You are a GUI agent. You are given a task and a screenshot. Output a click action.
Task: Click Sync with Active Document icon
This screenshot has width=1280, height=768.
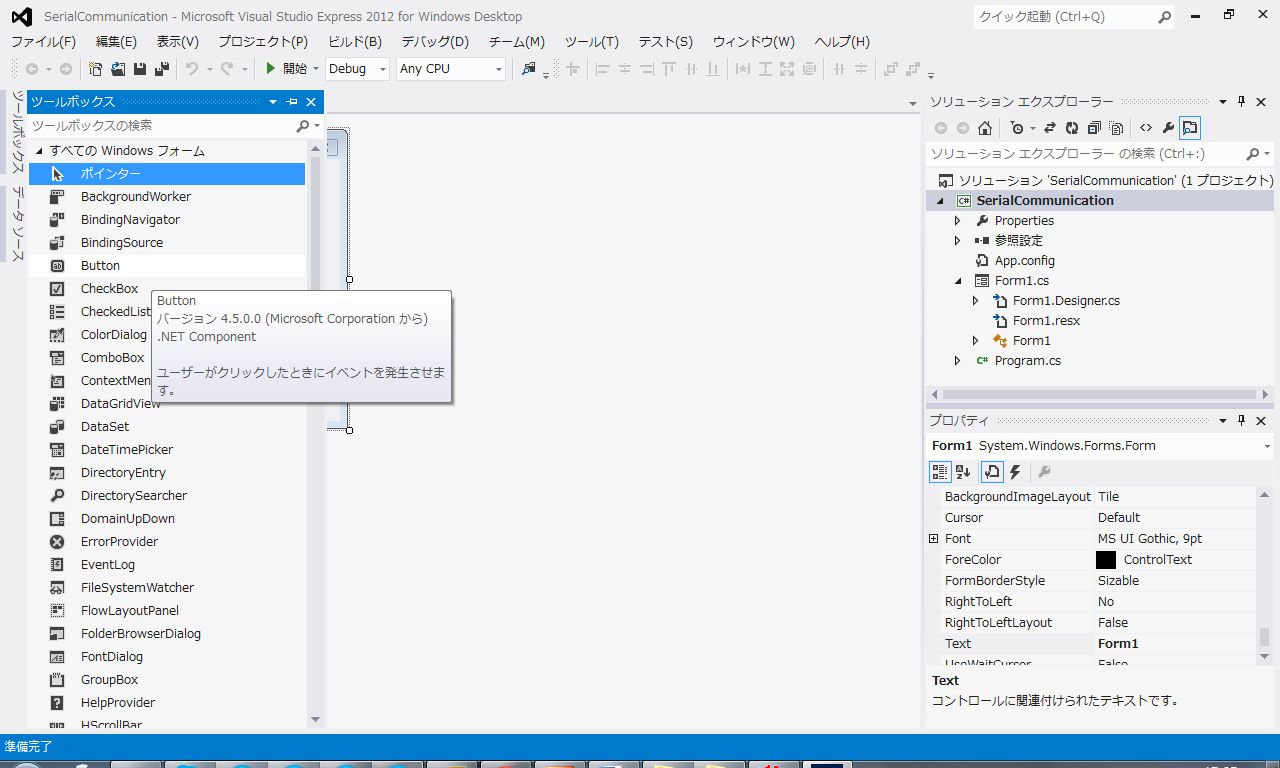1050,128
